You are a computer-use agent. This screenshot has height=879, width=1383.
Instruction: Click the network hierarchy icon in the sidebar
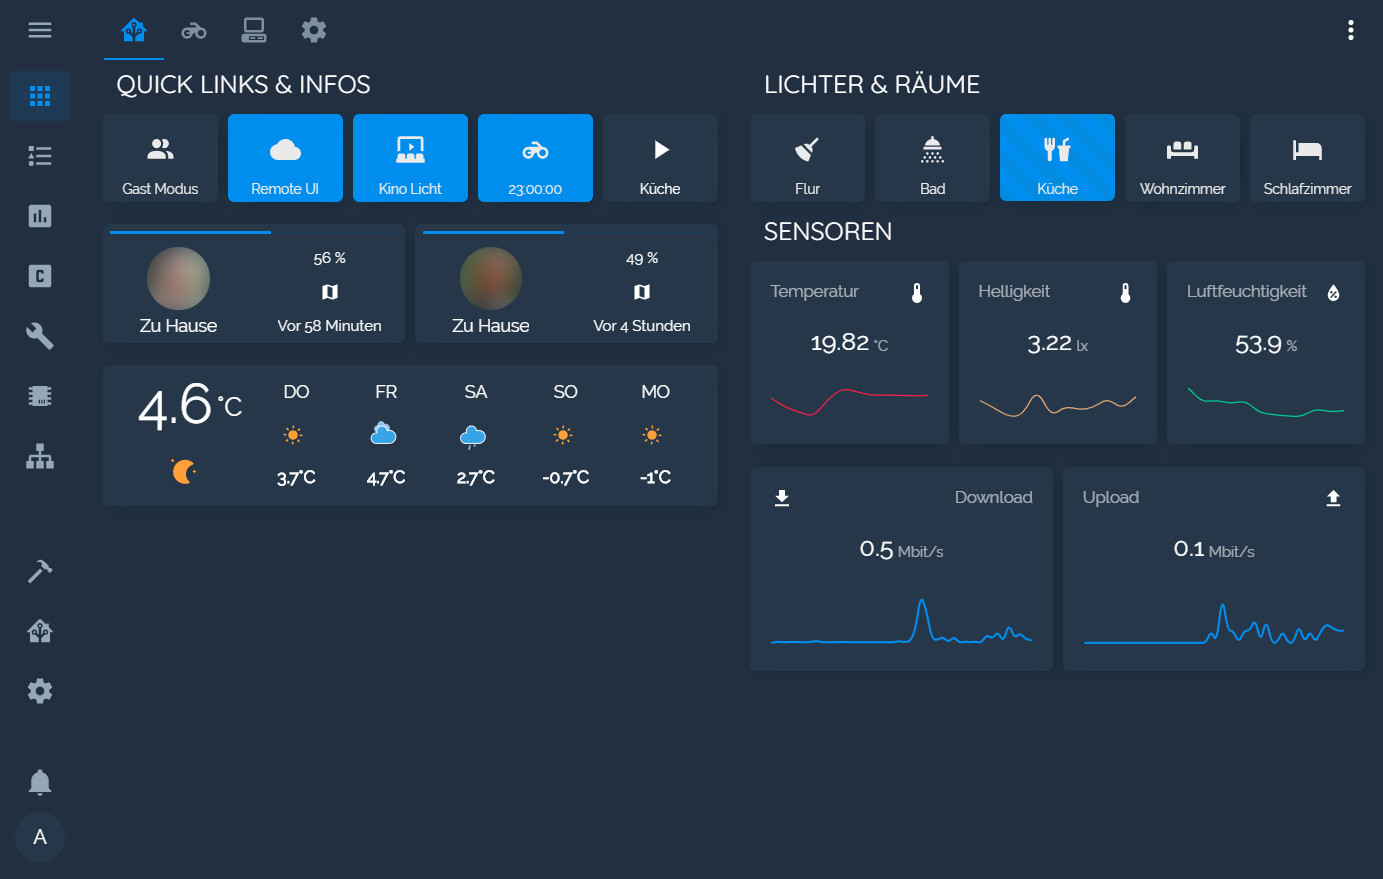40,457
